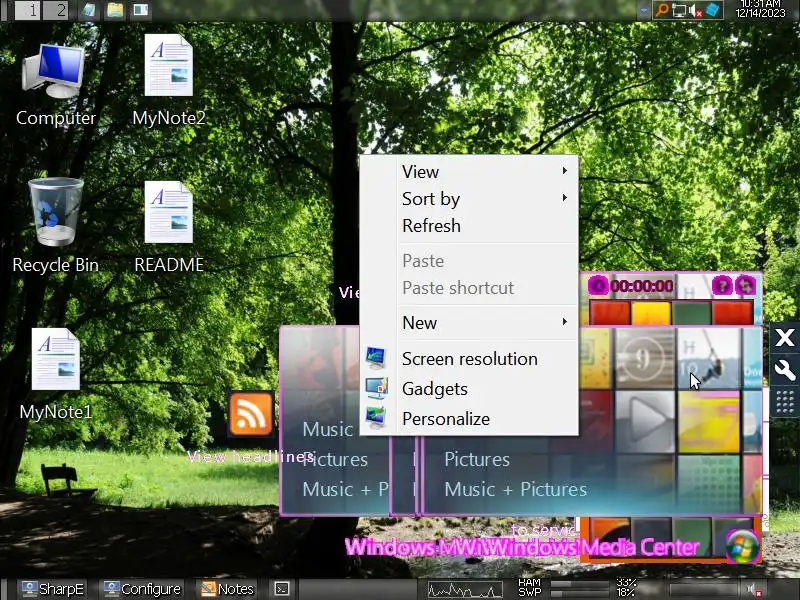Click the puzzle gadget question mark icon

coord(722,286)
